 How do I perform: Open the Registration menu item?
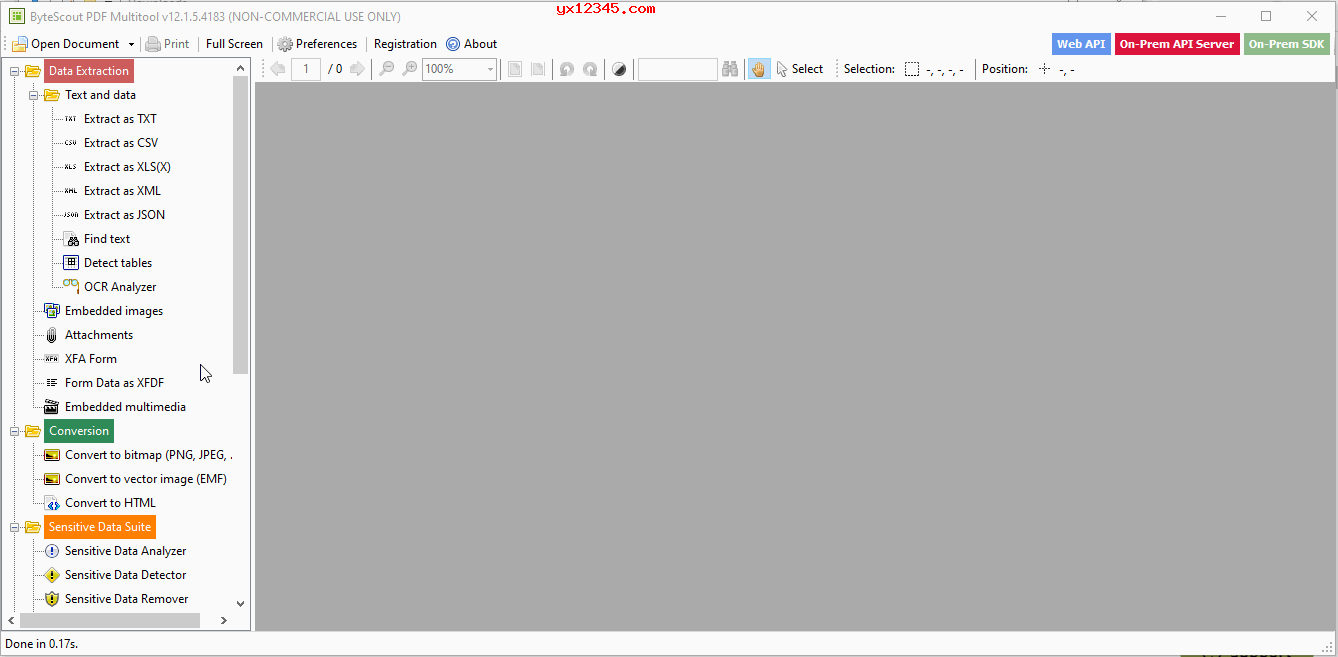[405, 43]
